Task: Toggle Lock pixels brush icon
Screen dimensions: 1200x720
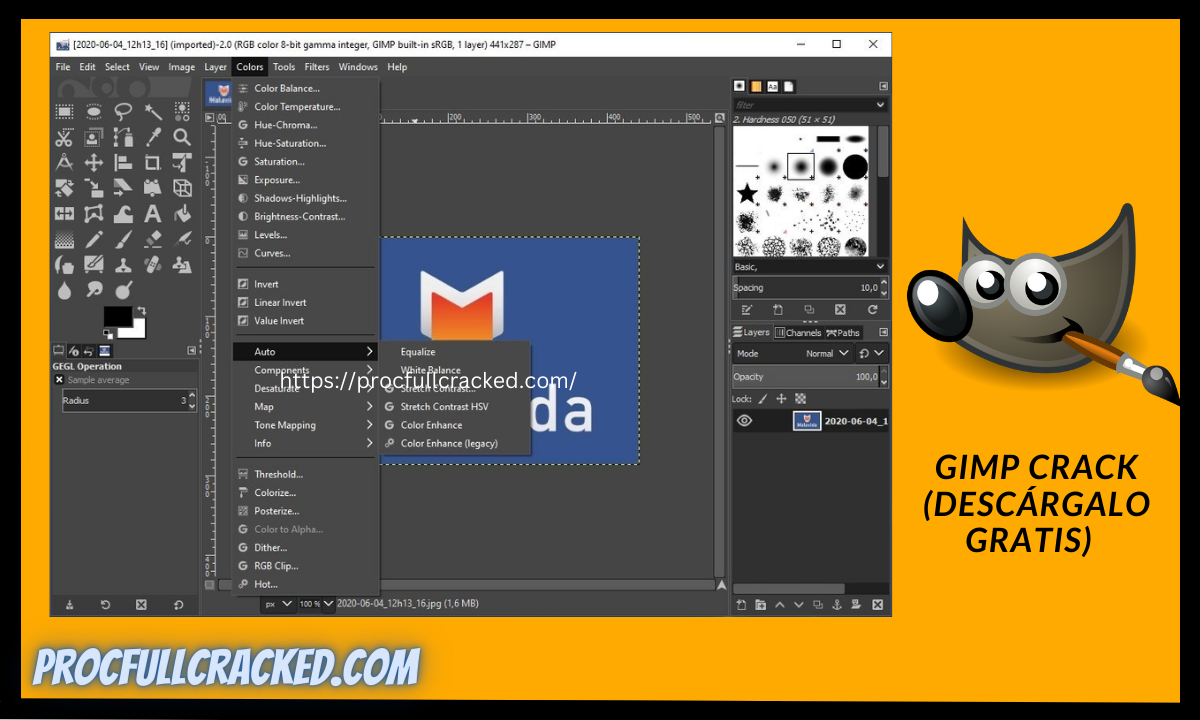Action: pyautogui.click(x=764, y=398)
